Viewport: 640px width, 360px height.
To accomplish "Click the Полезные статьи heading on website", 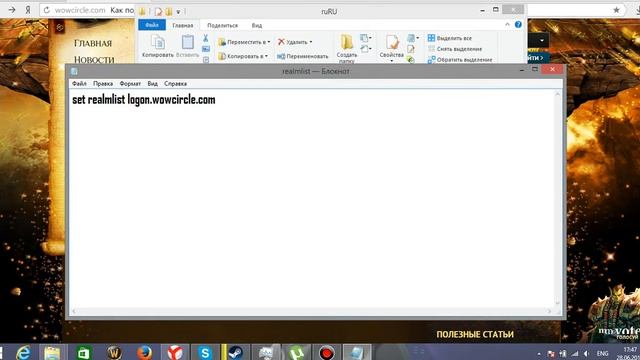I will [475, 334].
